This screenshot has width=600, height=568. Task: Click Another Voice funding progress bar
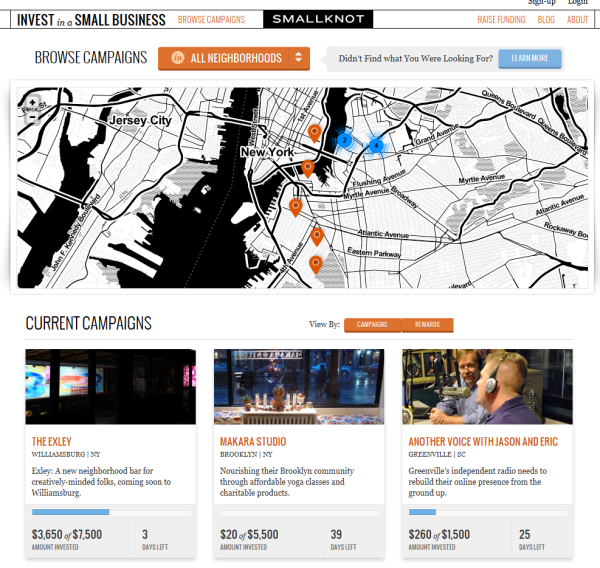pyautogui.click(x=488, y=512)
